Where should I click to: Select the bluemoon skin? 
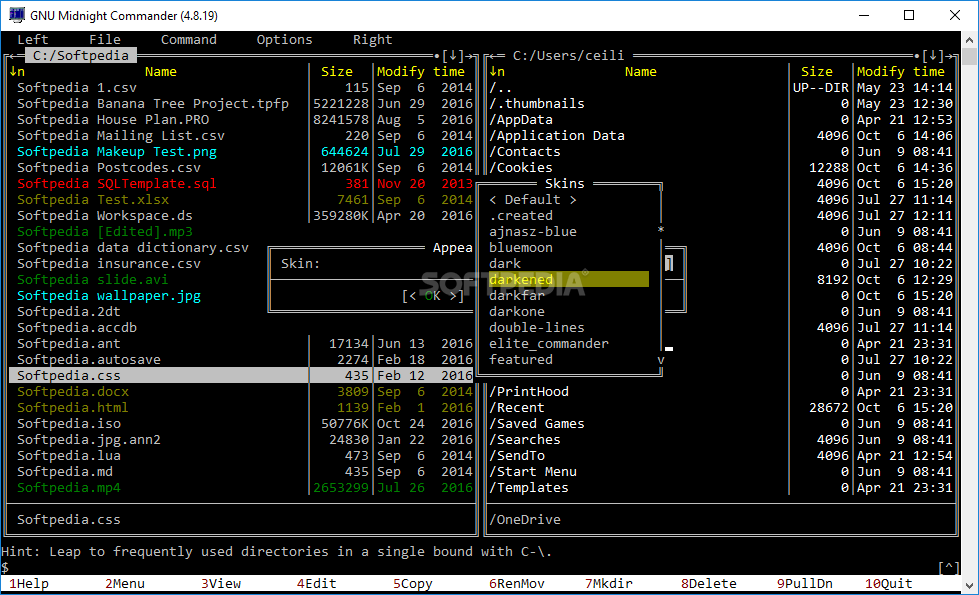(x=521, y=248)
